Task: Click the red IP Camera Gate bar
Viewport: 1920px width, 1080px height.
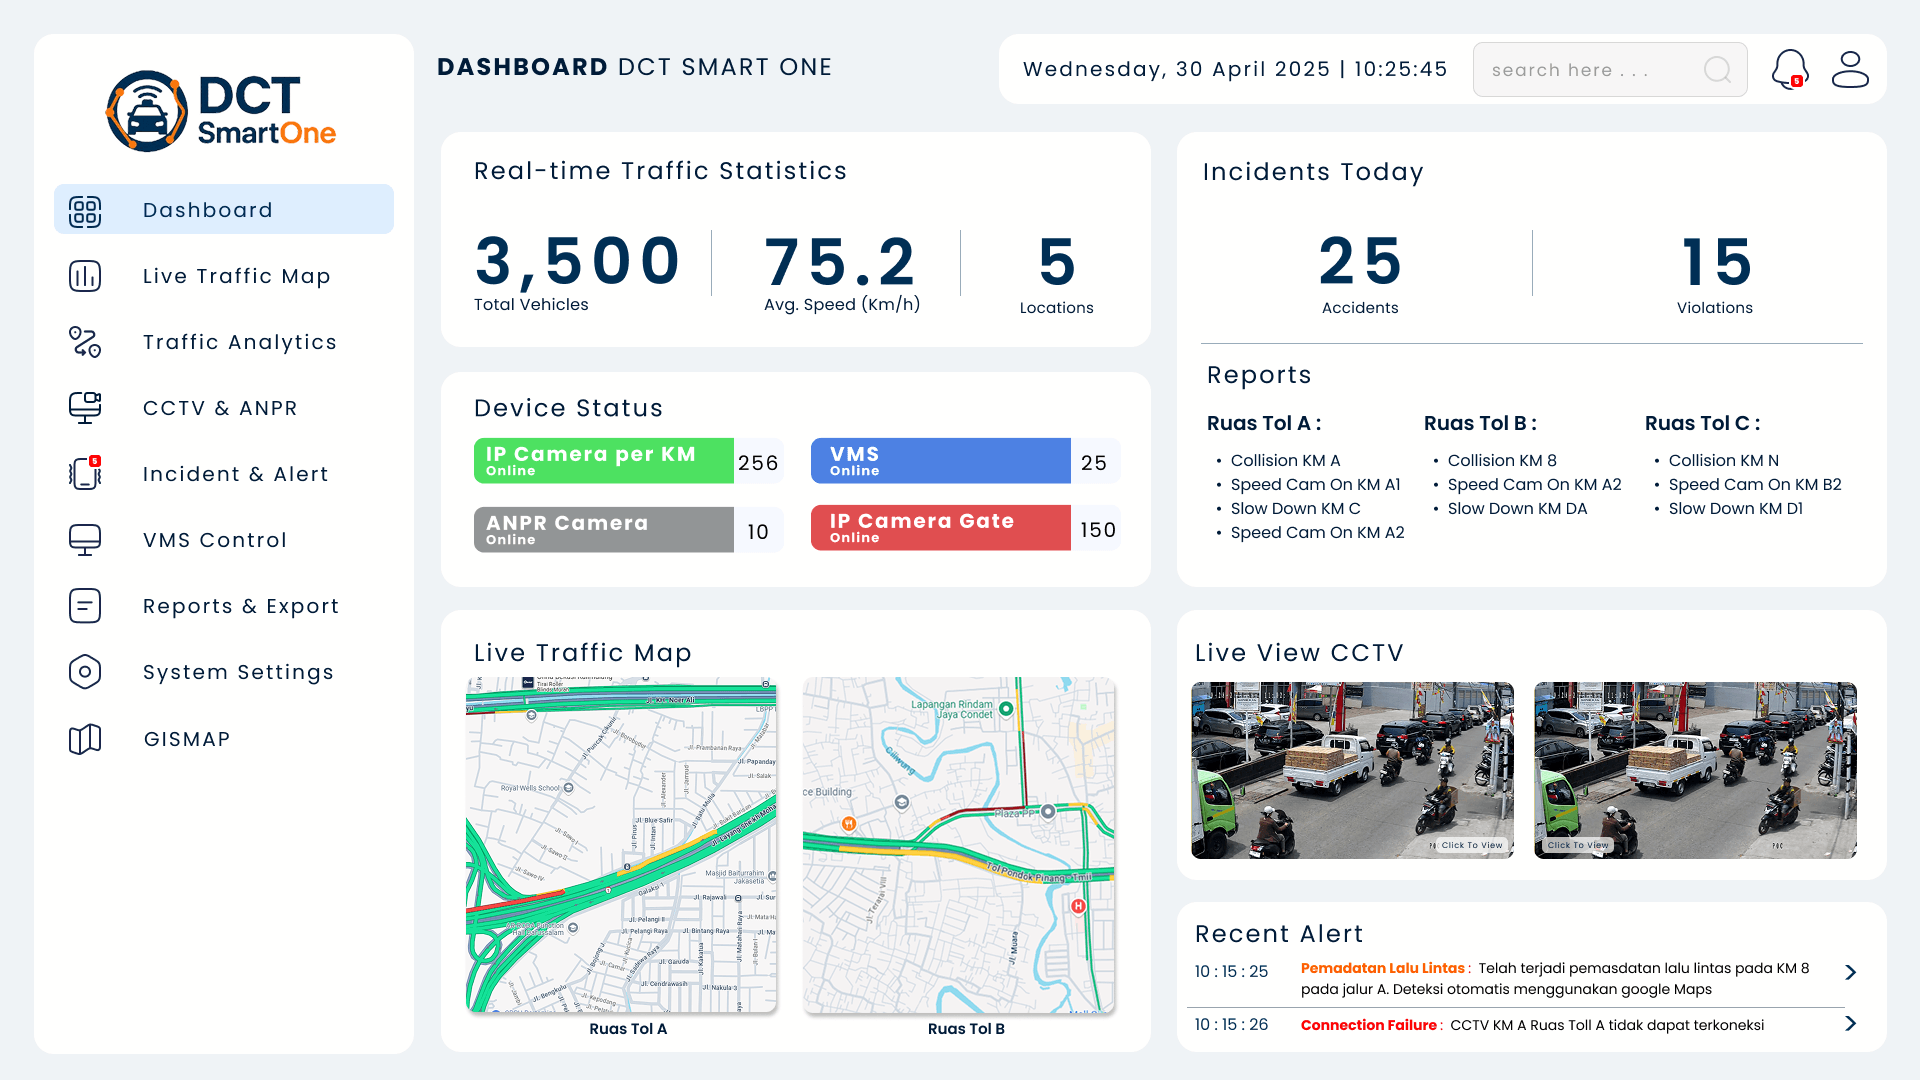Action: 940,528
